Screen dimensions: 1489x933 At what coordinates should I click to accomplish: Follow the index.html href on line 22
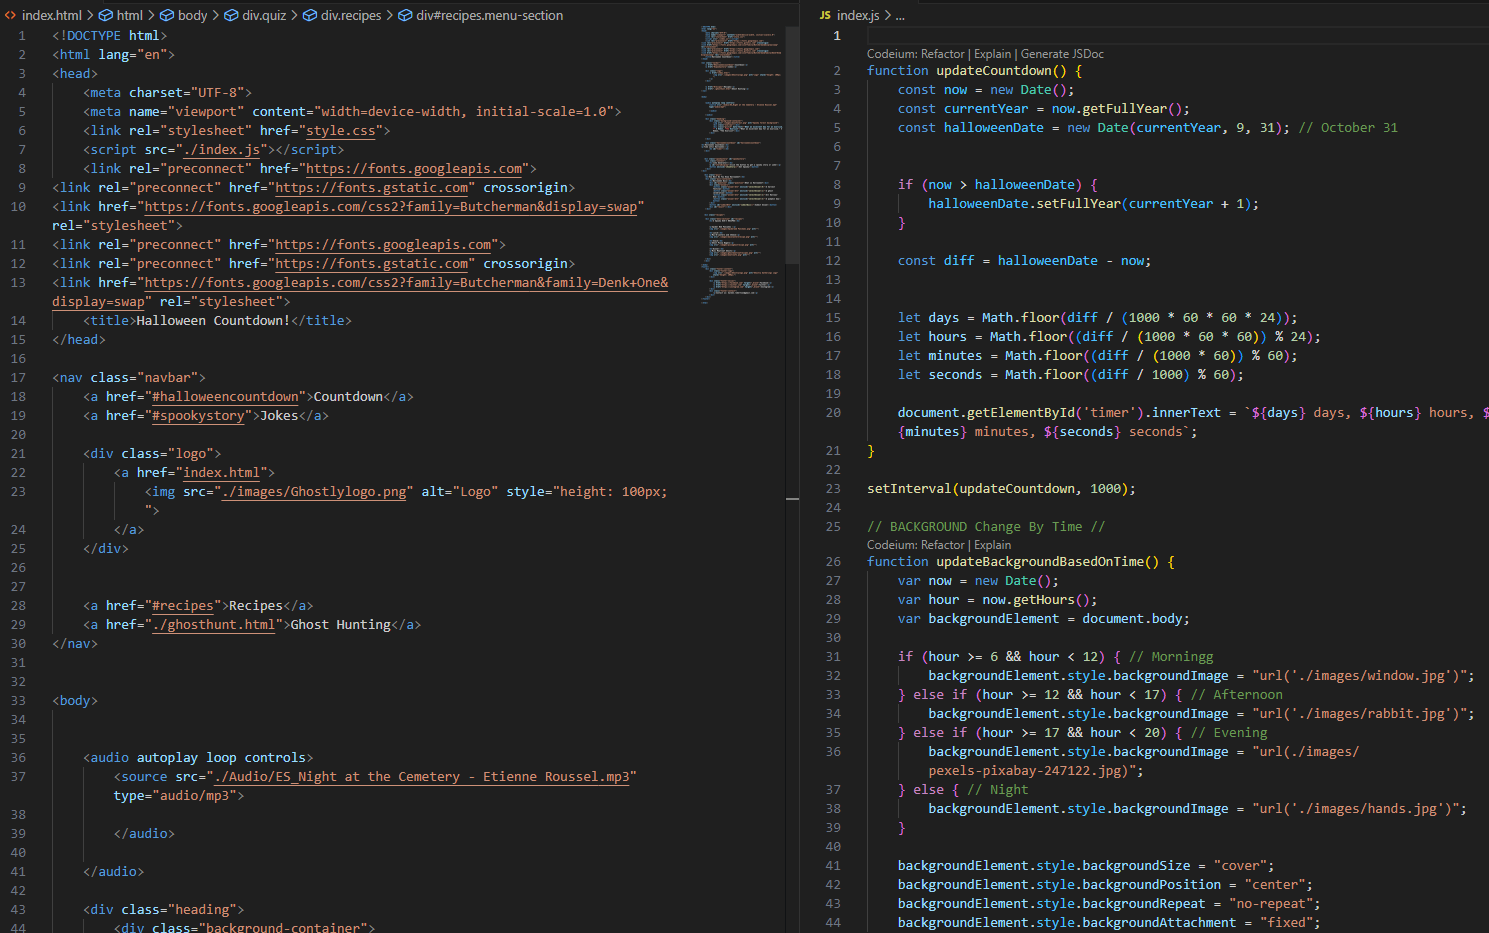(221, 473)
